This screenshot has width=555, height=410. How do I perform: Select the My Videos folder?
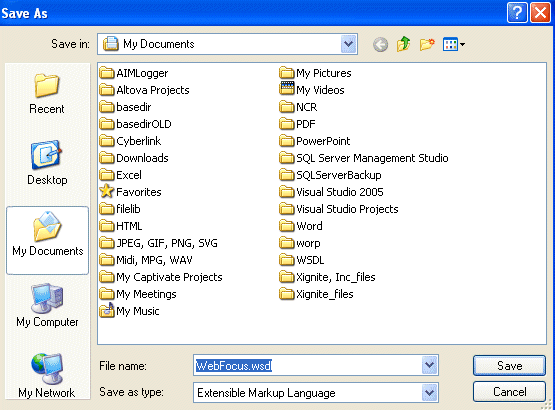312,90
